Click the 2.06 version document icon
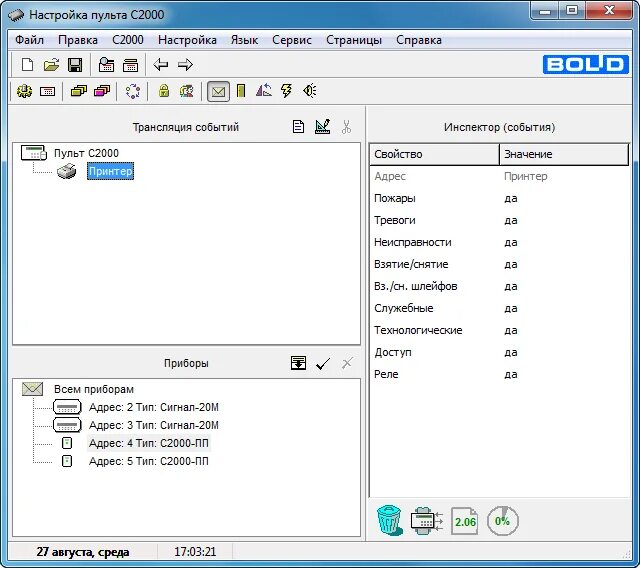The width and height of the screenshot is (640, 568). point(464,521)
